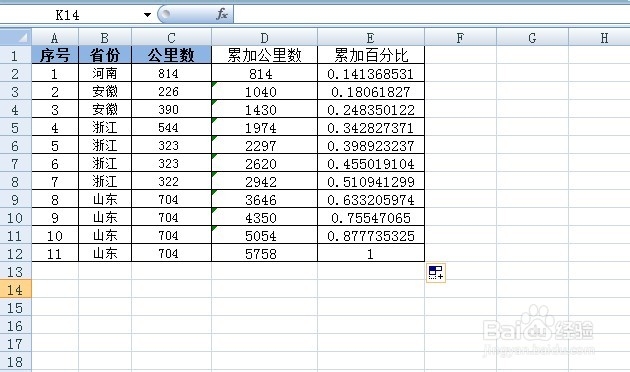The height and width of the screenshot is (372, 630).
Task: Select row 1 header
Action: point(16,55)
